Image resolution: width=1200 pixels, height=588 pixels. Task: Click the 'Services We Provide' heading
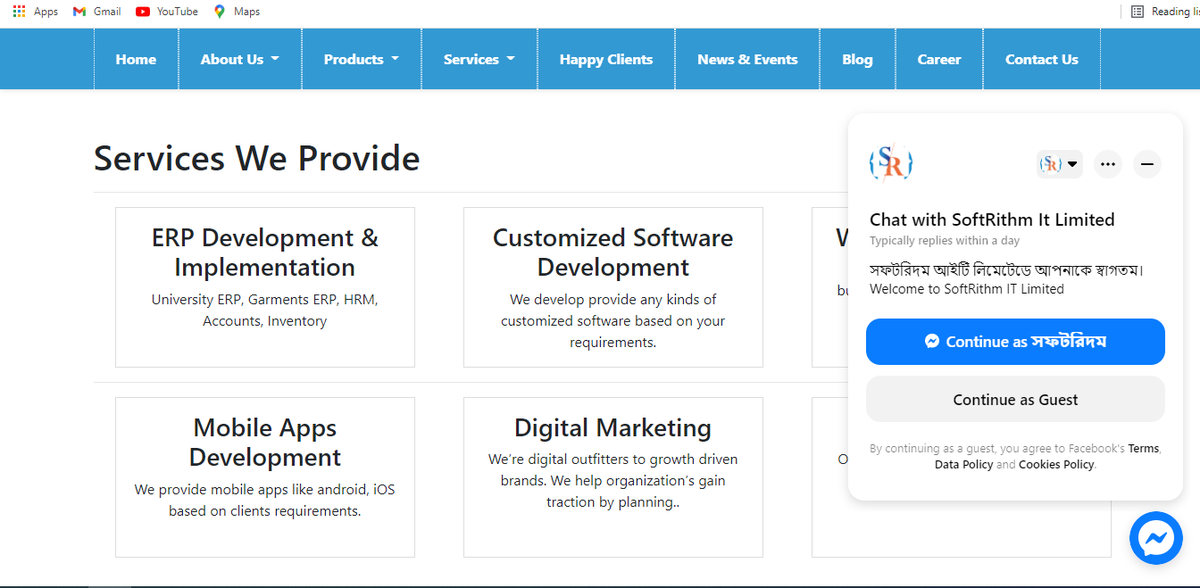[257, 158]
